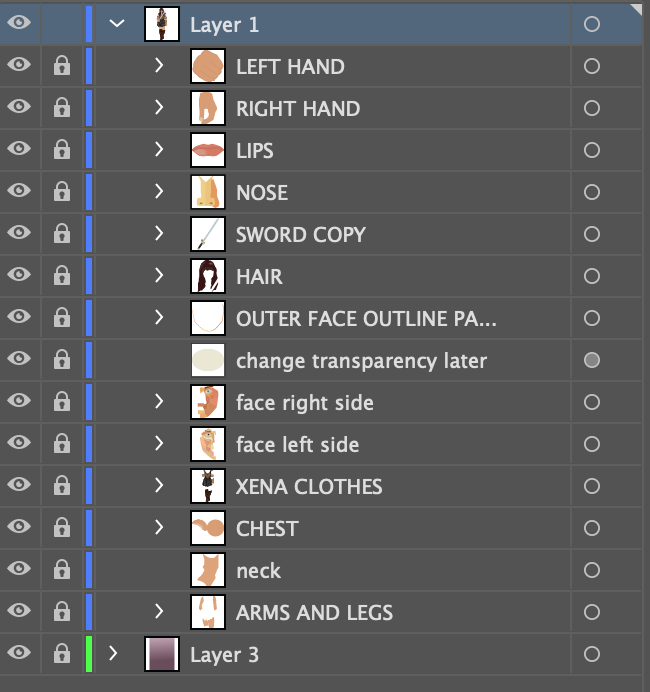Select the CHEST row name
Image resolution: width=650 pixels, height=692 pixels.
267,528
